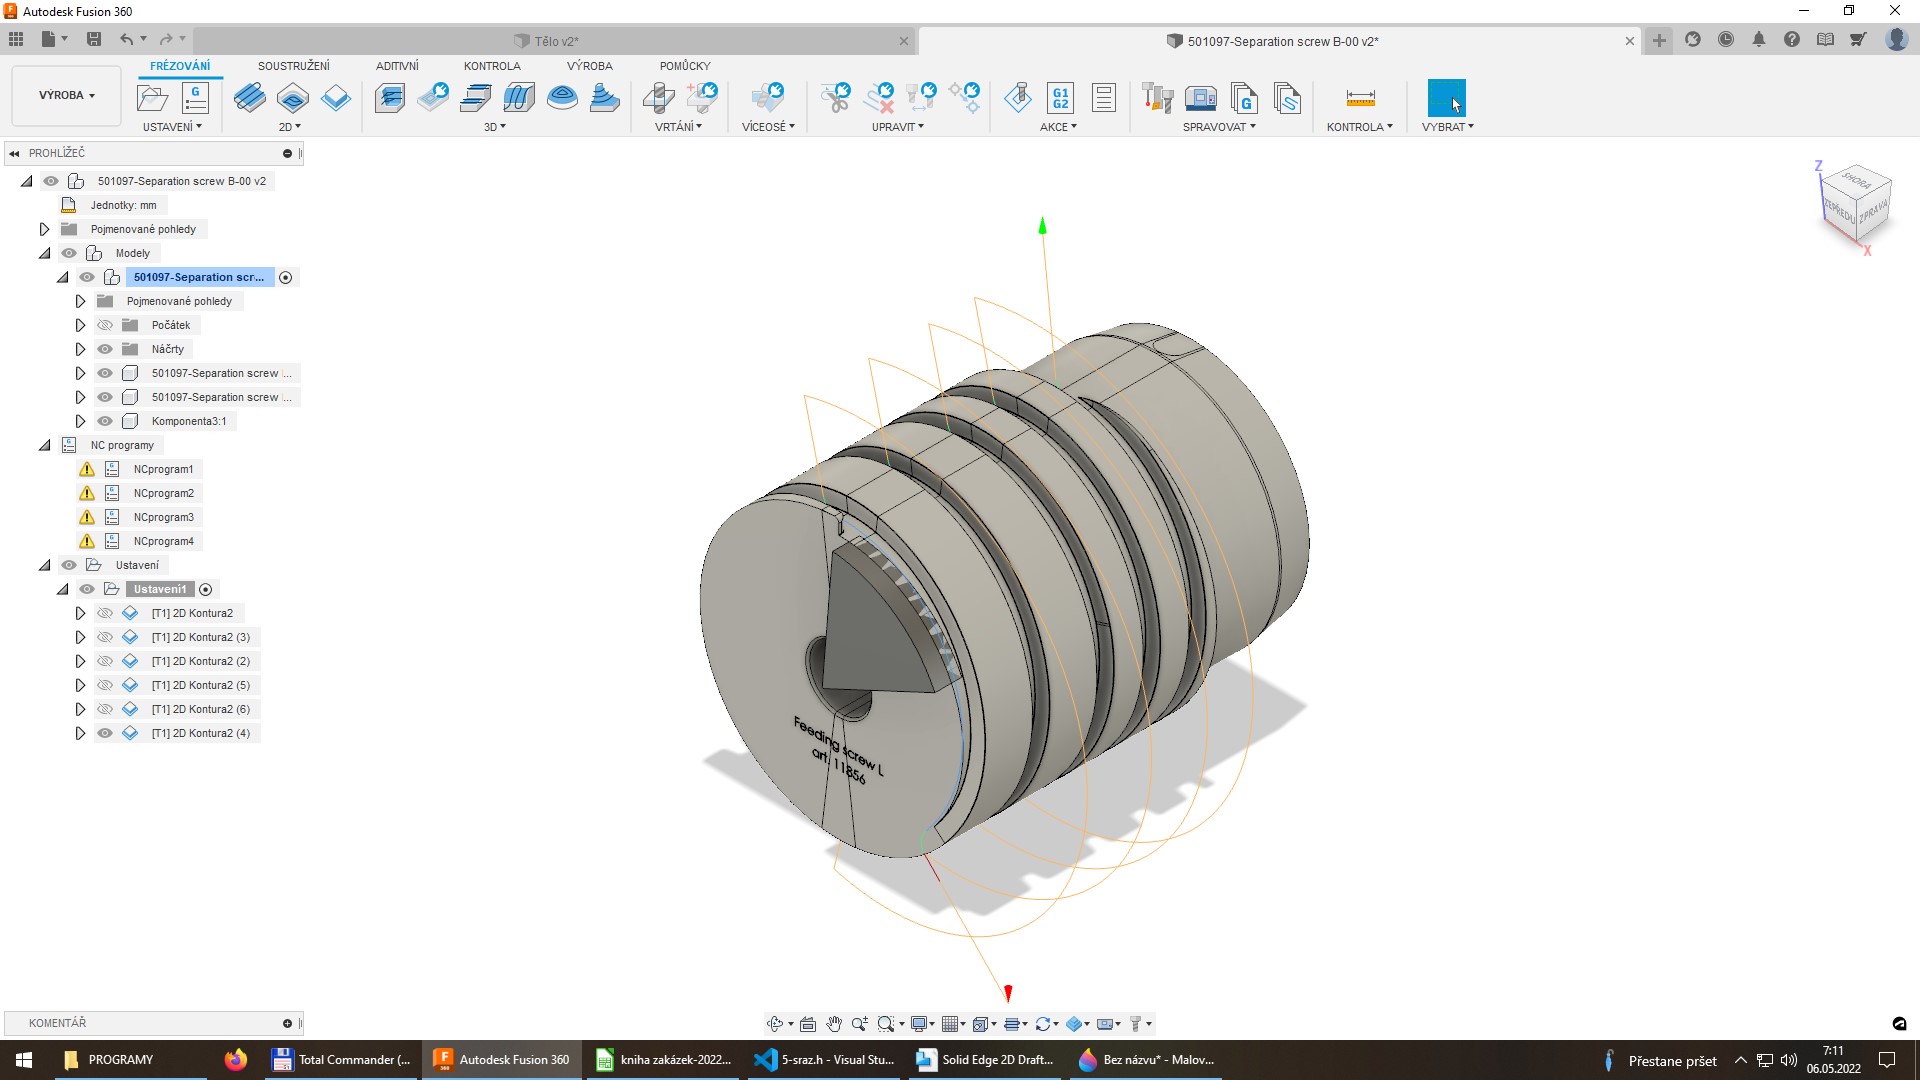
Task: Click the G1 G2 post process icon
Action: pos(1060,98)
